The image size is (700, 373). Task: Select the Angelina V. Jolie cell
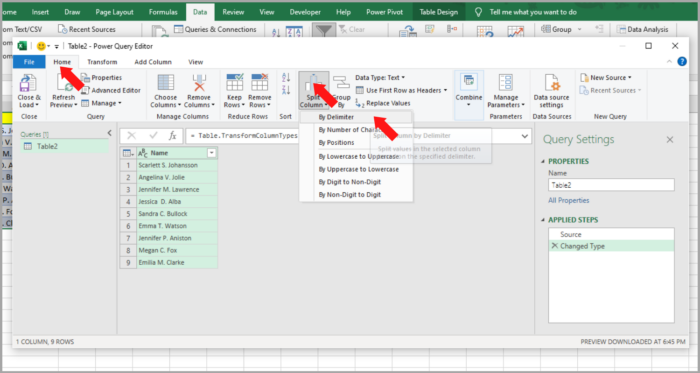coord(177,177)
